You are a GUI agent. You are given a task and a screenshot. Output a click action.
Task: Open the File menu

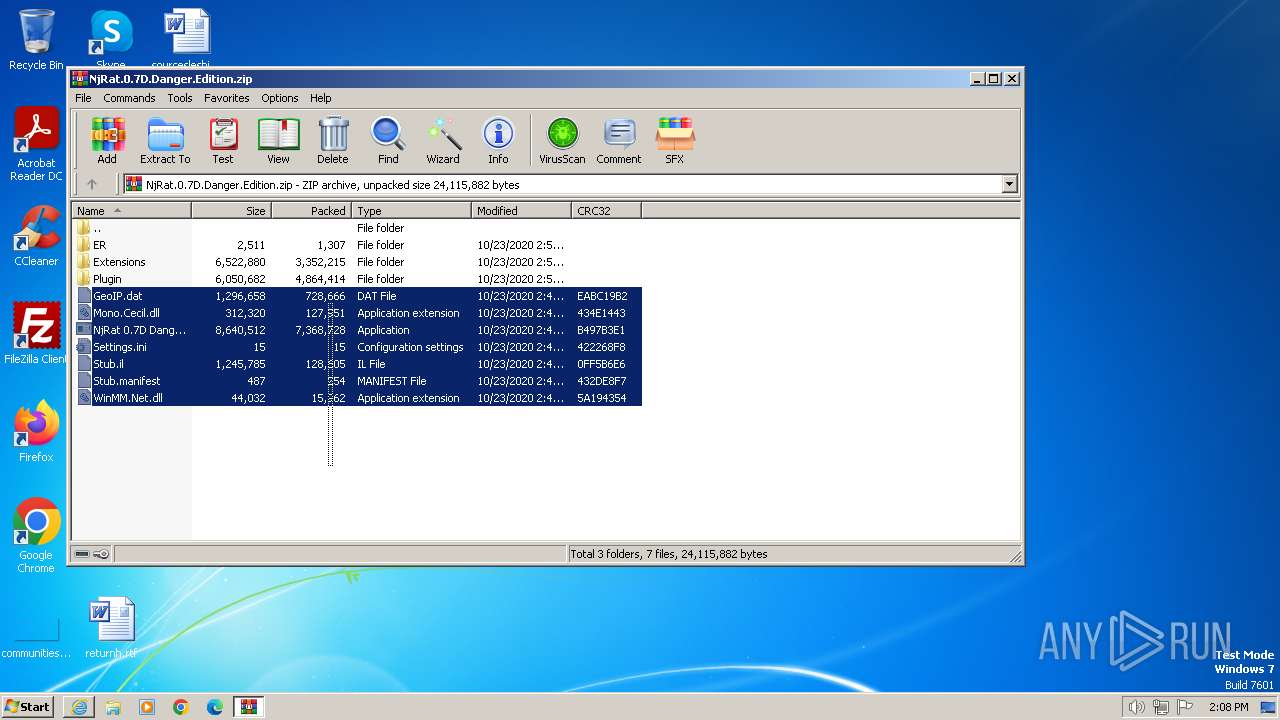coord(83,98)
